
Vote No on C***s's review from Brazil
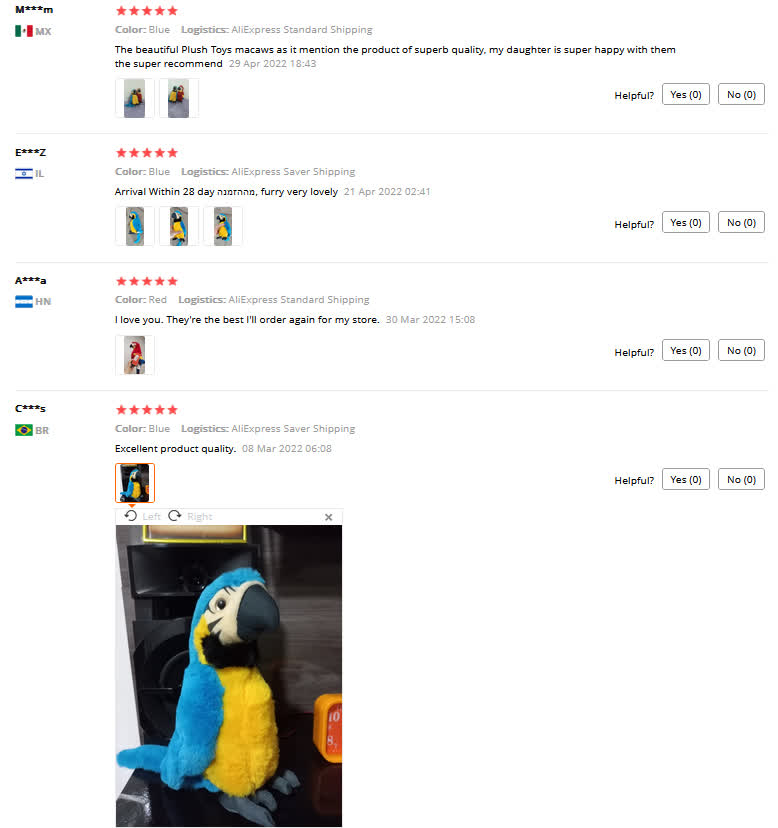pyautogui.click(x=741, y=479)
